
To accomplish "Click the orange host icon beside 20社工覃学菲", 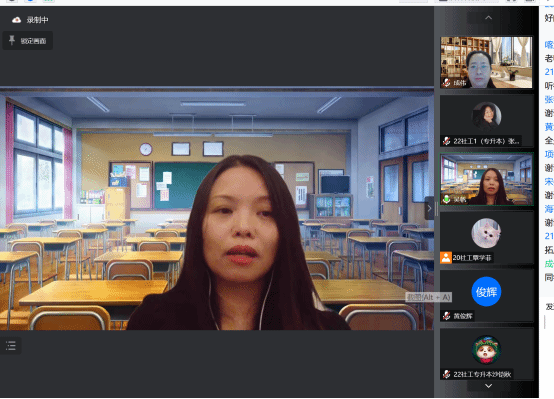I will [446, 258].
